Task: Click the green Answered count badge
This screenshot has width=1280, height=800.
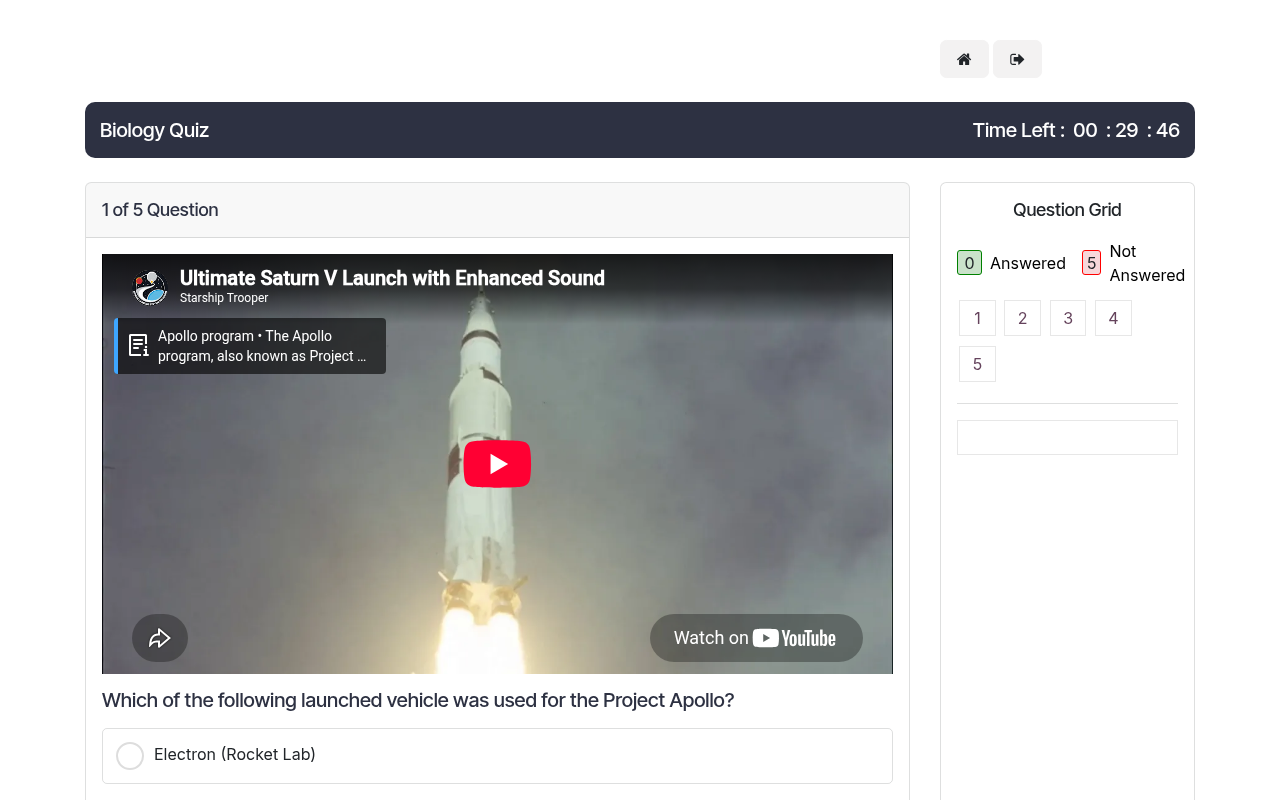Action: point(969,263)
